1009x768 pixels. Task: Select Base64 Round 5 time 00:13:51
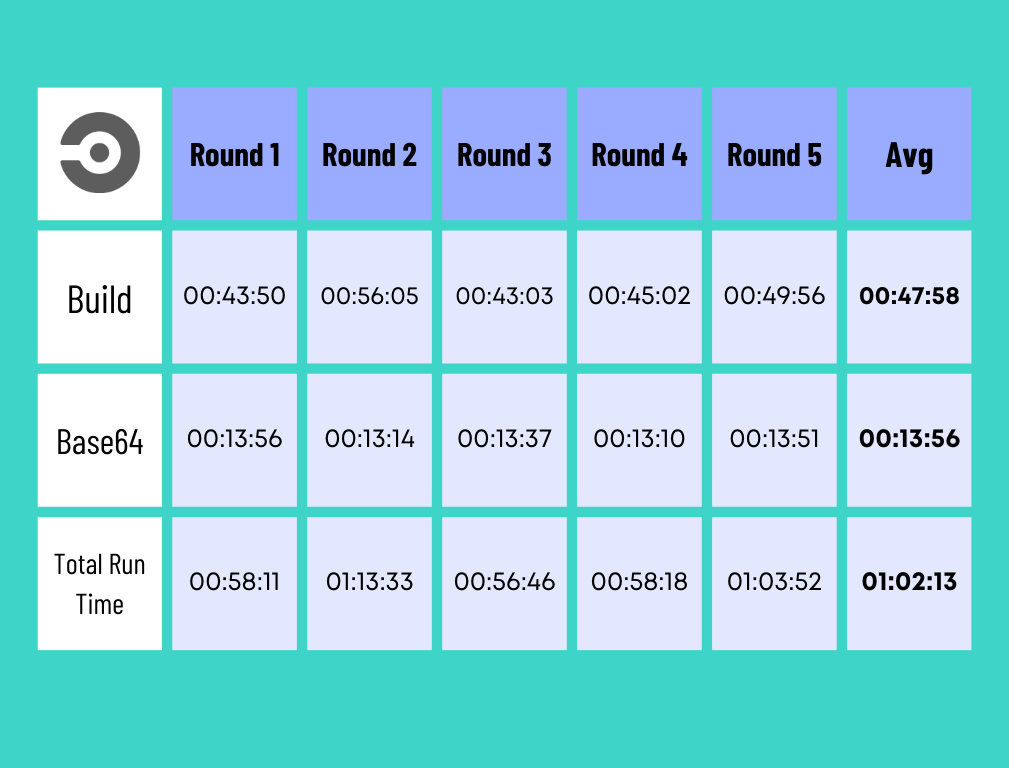tap(775, 439)
